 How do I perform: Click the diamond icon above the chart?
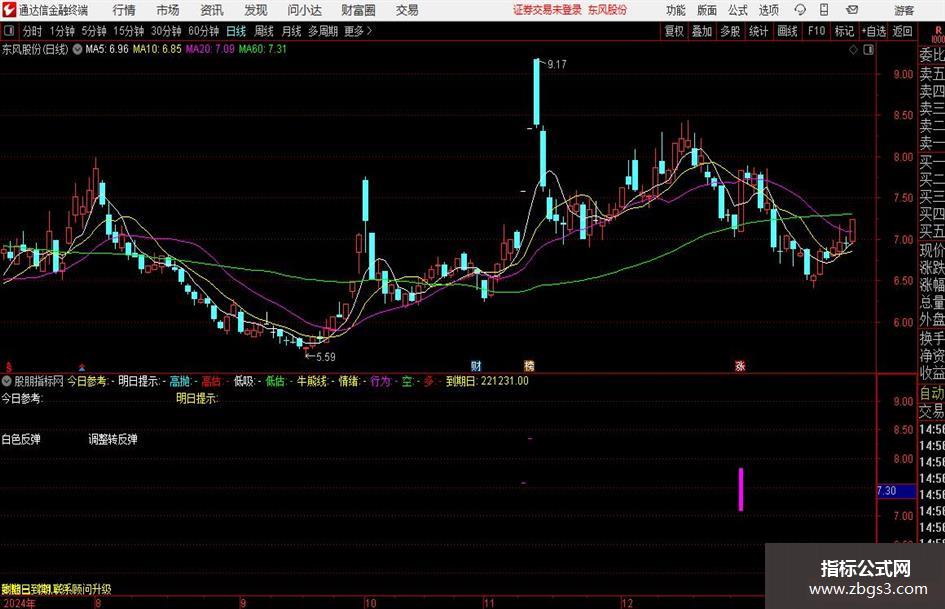[x=853, y=50]
